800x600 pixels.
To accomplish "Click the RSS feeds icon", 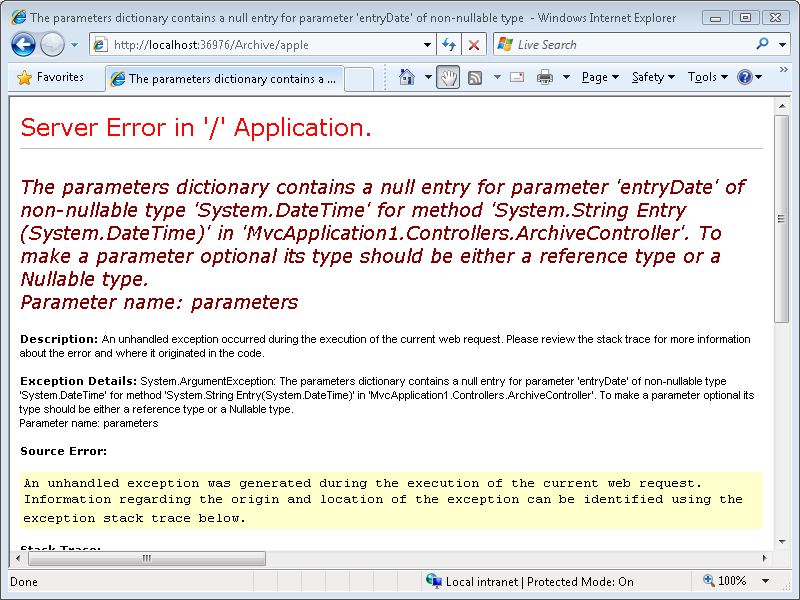I will pos(475,77).
